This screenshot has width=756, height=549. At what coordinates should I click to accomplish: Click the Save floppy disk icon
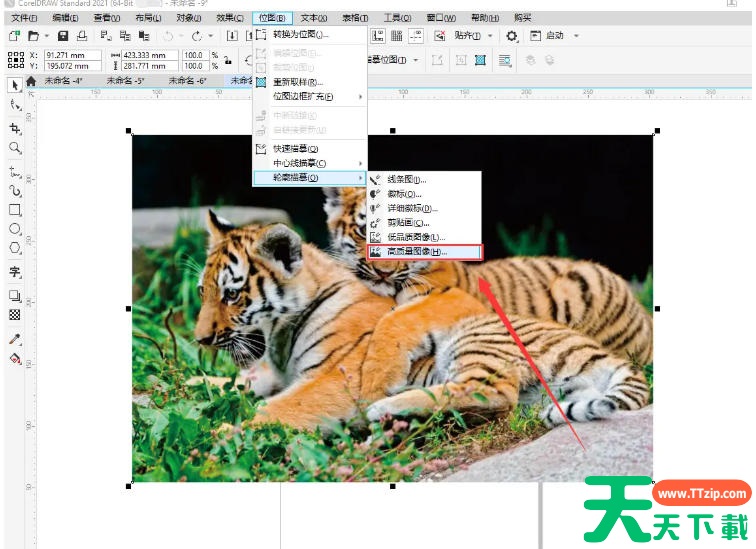(64, 36)
